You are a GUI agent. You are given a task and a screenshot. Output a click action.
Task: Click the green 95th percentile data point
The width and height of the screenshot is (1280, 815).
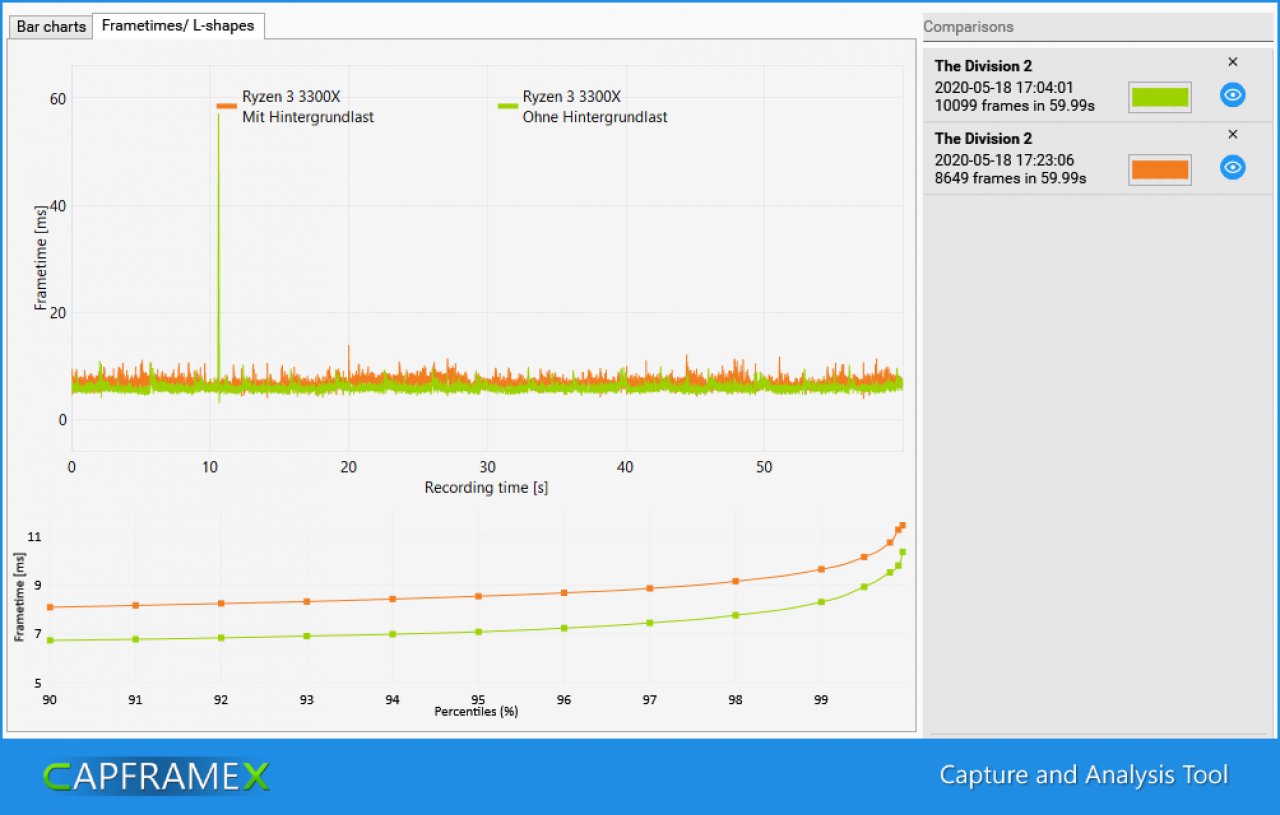click(x=478, y=632)
